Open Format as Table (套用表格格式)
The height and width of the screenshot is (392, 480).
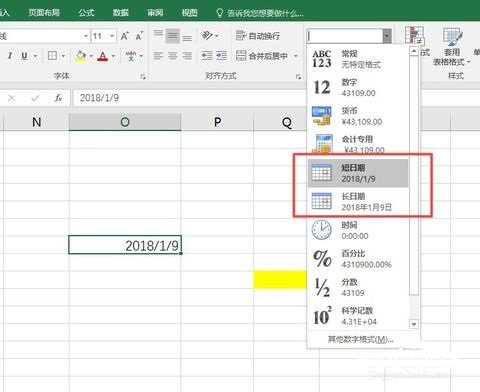click(452, 47)
